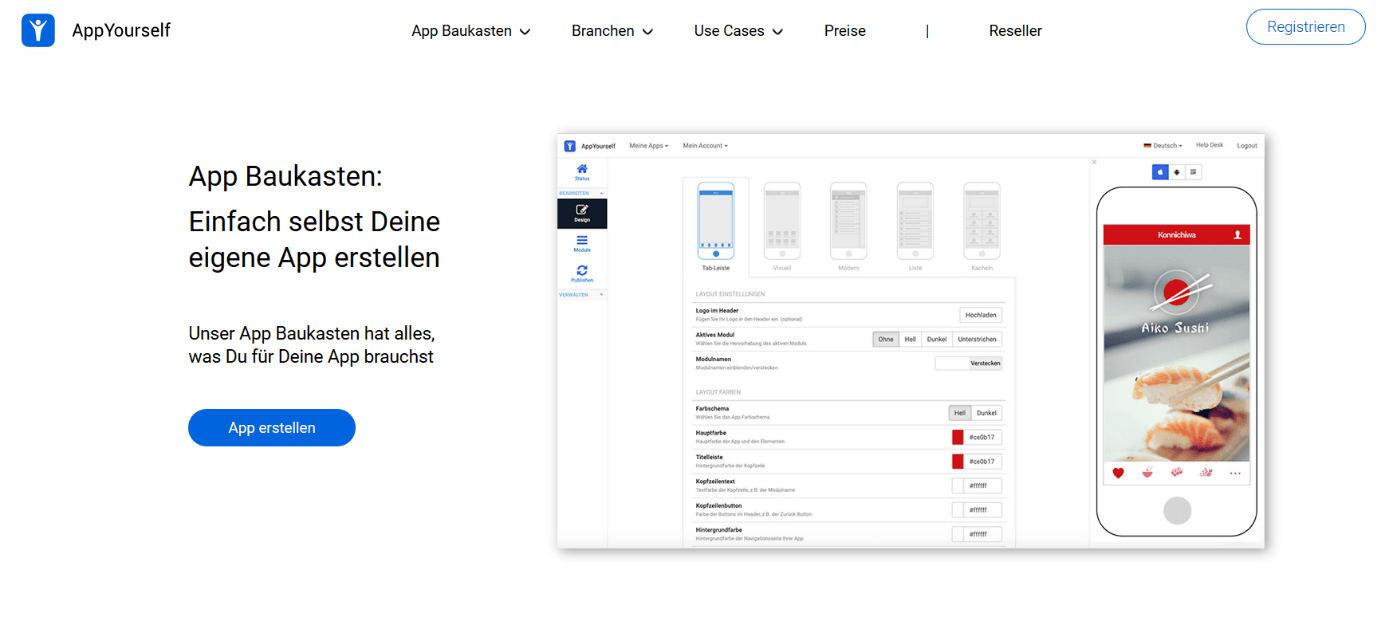Open the Use Cases dropdown
Image resolution: width=1385 pixels, height=621 pixels.
coord(739,31)
